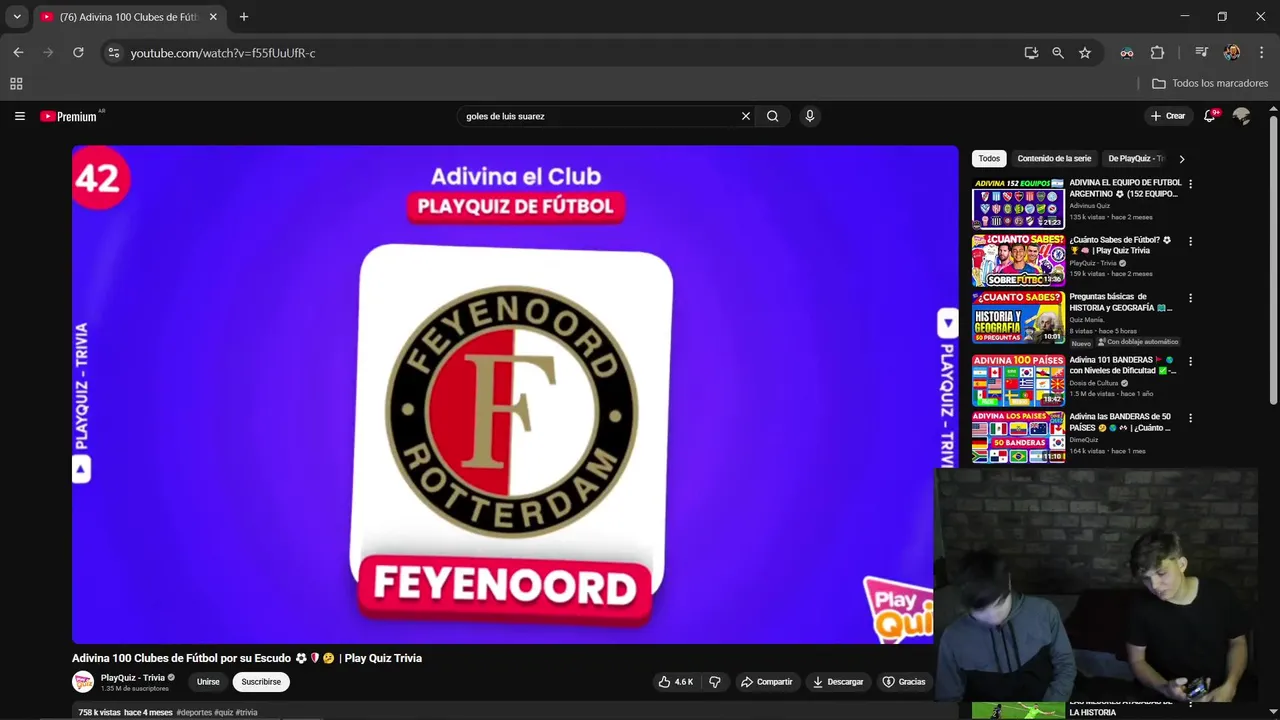Open media controls icon in toolbar
The width and height of the screenshot is (1280, 720).
(x=1202, y=53)
